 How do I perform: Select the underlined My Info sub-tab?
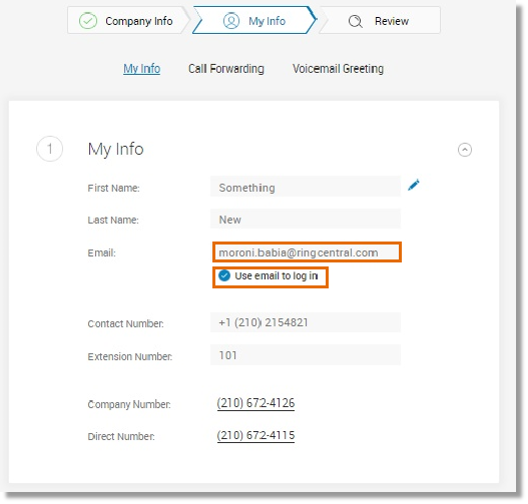coord(142,69)
